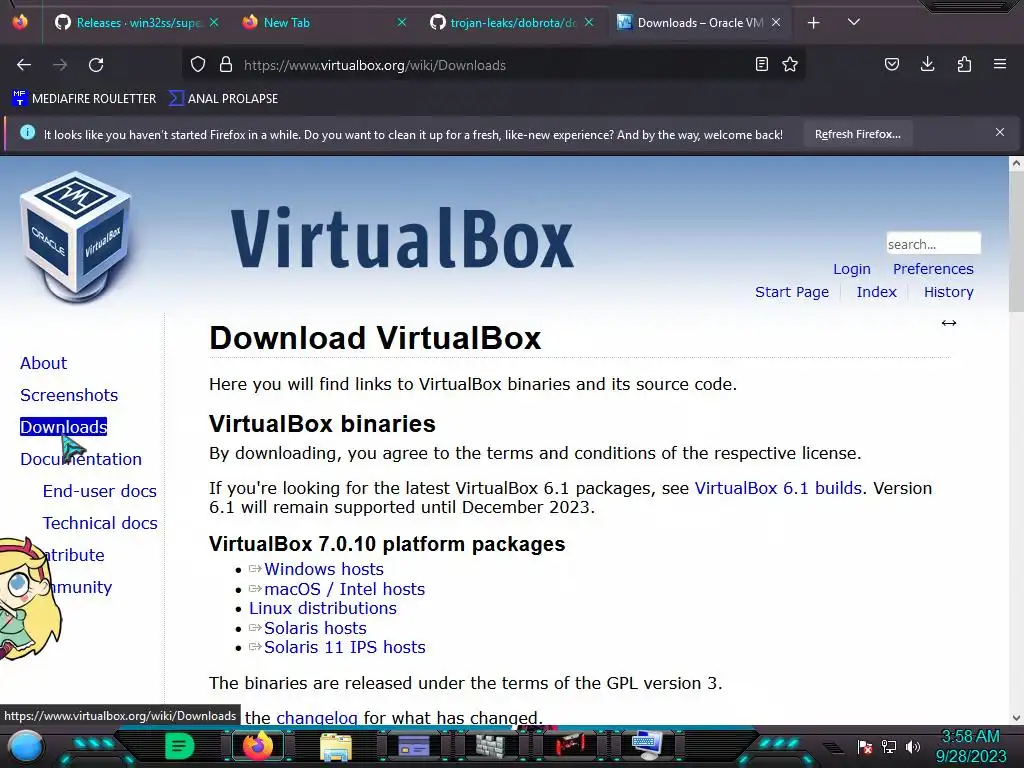Open Technical docs sidebar link
Viewport: 1024px width, 768px height.
tap(100, 523)
